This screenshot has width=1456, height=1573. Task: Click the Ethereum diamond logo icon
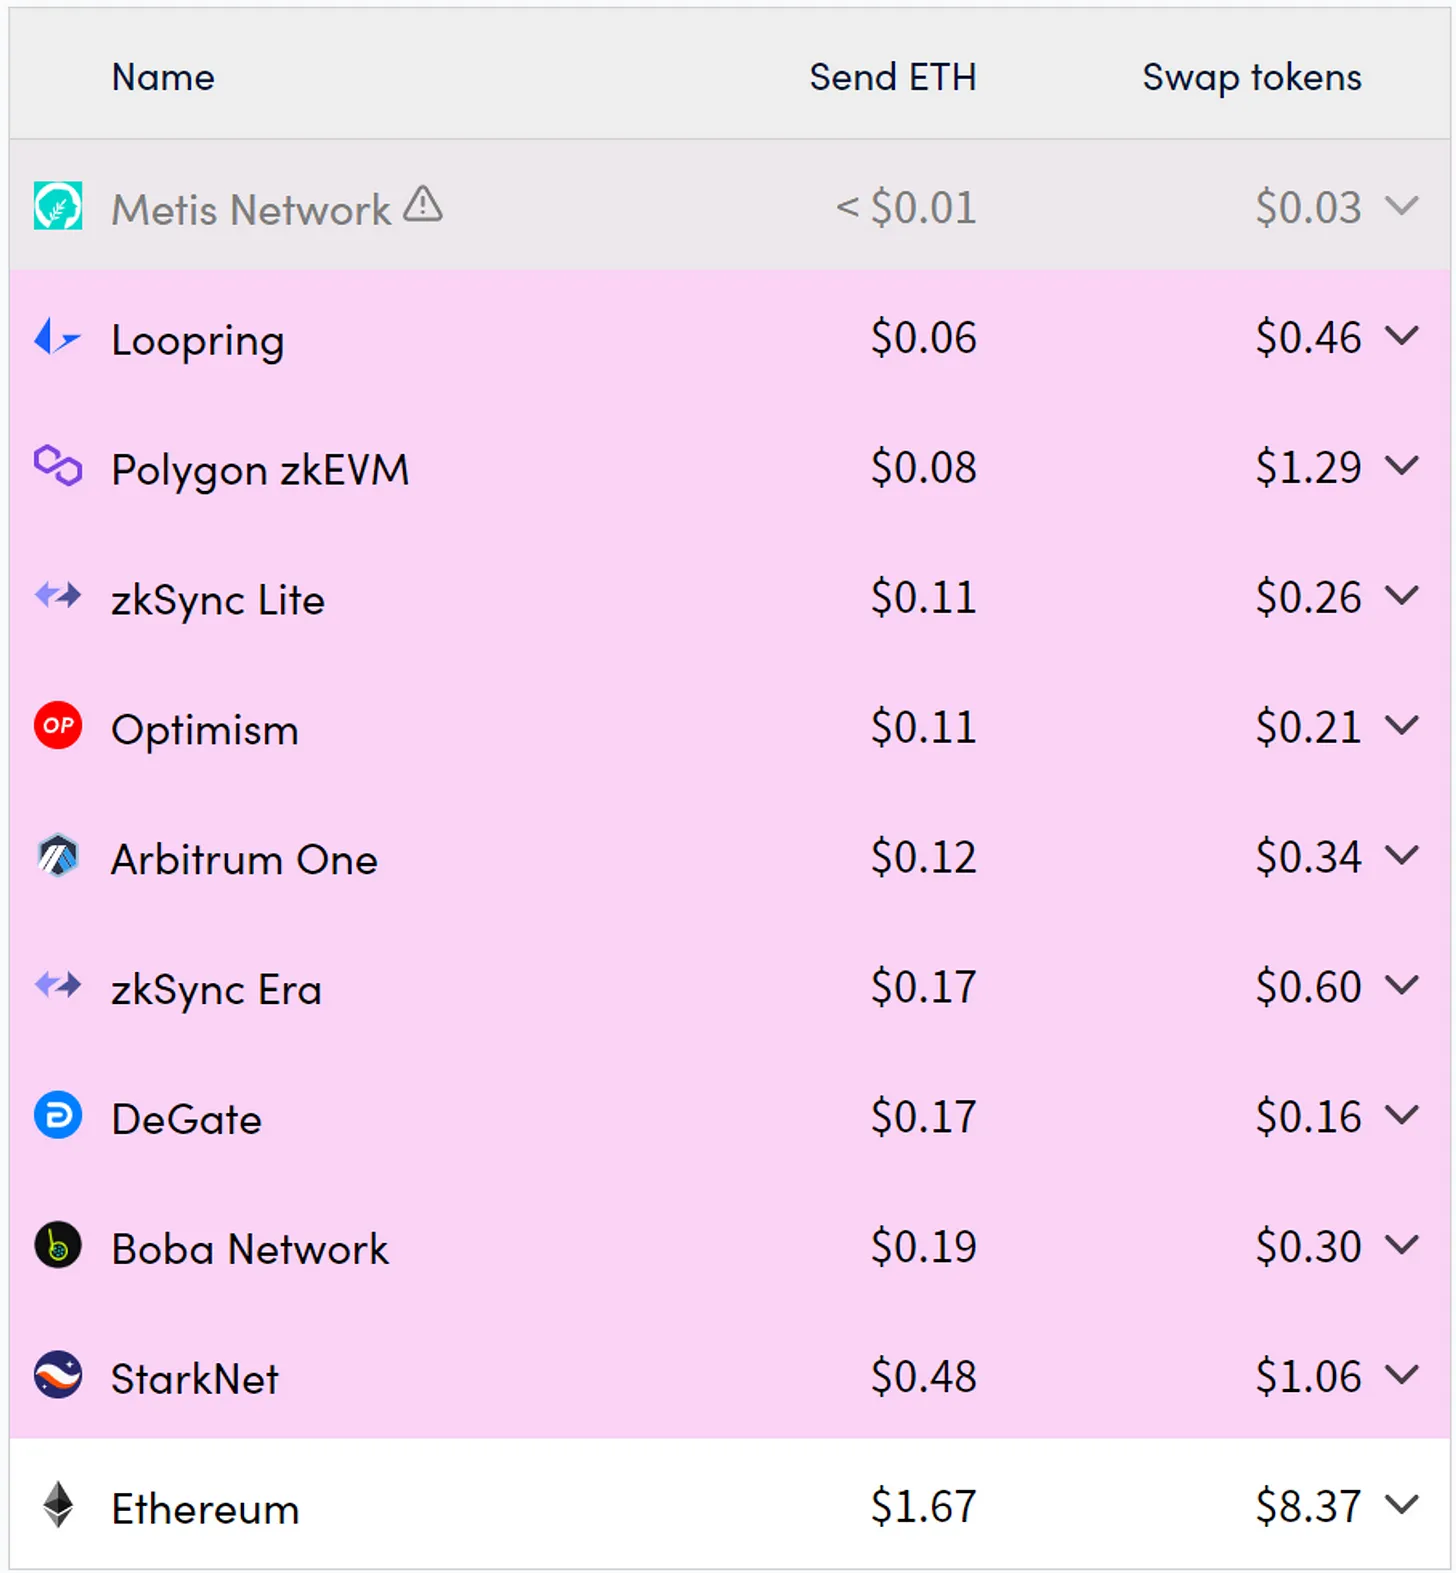point(58,1505)
